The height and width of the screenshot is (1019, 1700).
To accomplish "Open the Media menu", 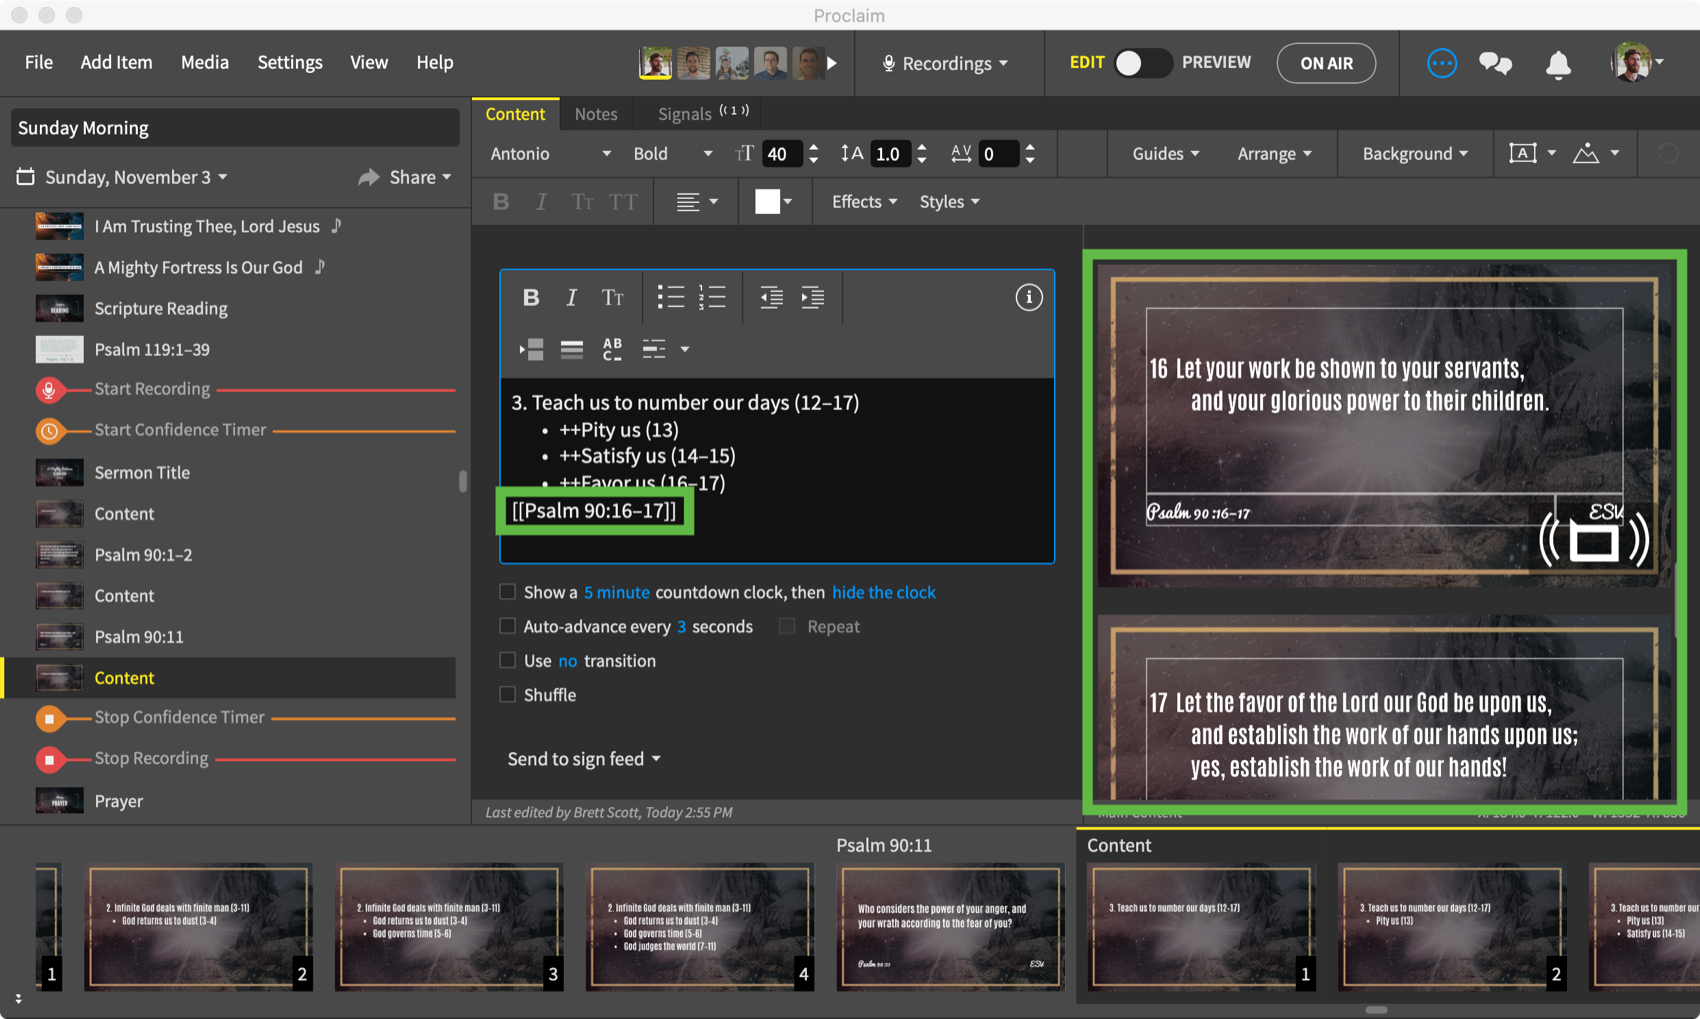I will 204,62.
